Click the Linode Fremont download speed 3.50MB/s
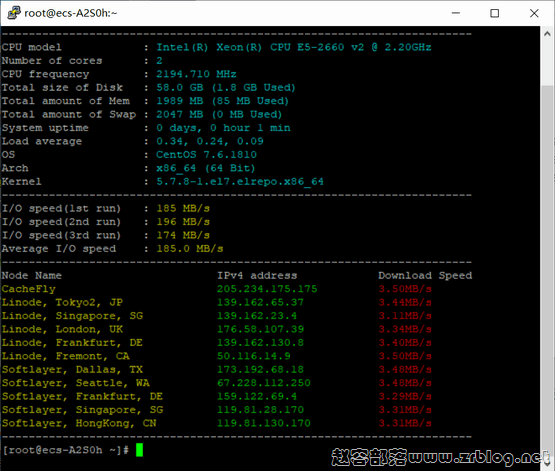The image size is (555, 471). (405, 356)
